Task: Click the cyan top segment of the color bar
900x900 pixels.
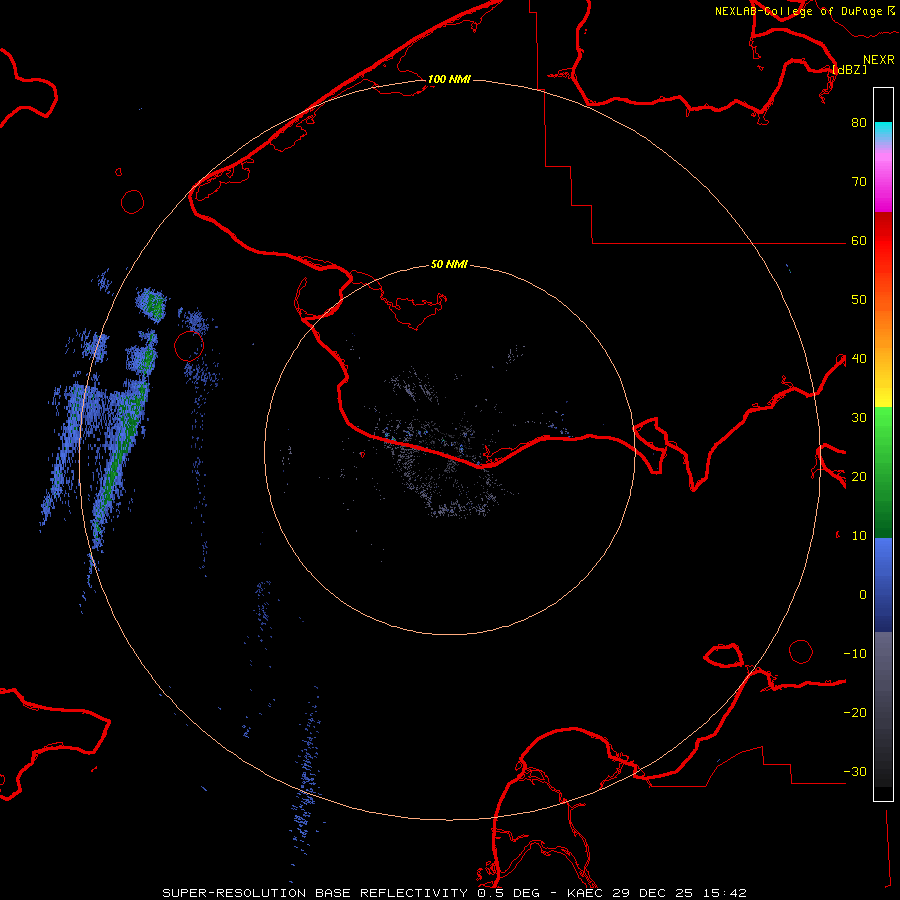Action: pos(883,129)
